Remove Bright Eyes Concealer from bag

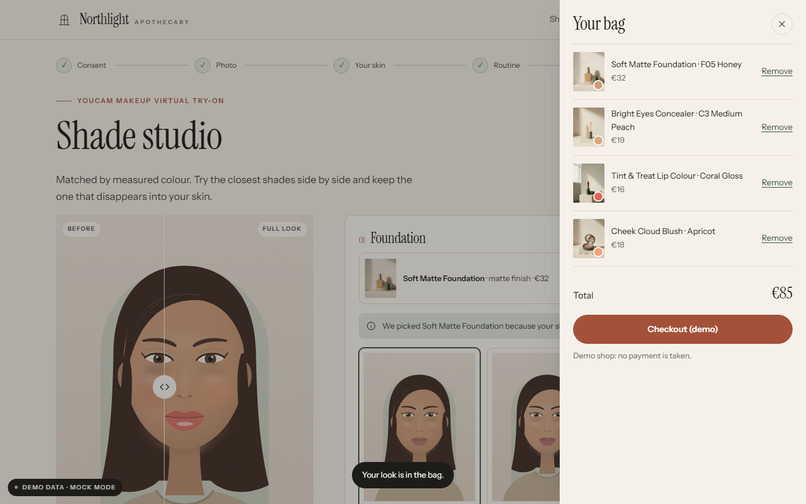pyautogui.click(x=777, y=127)
